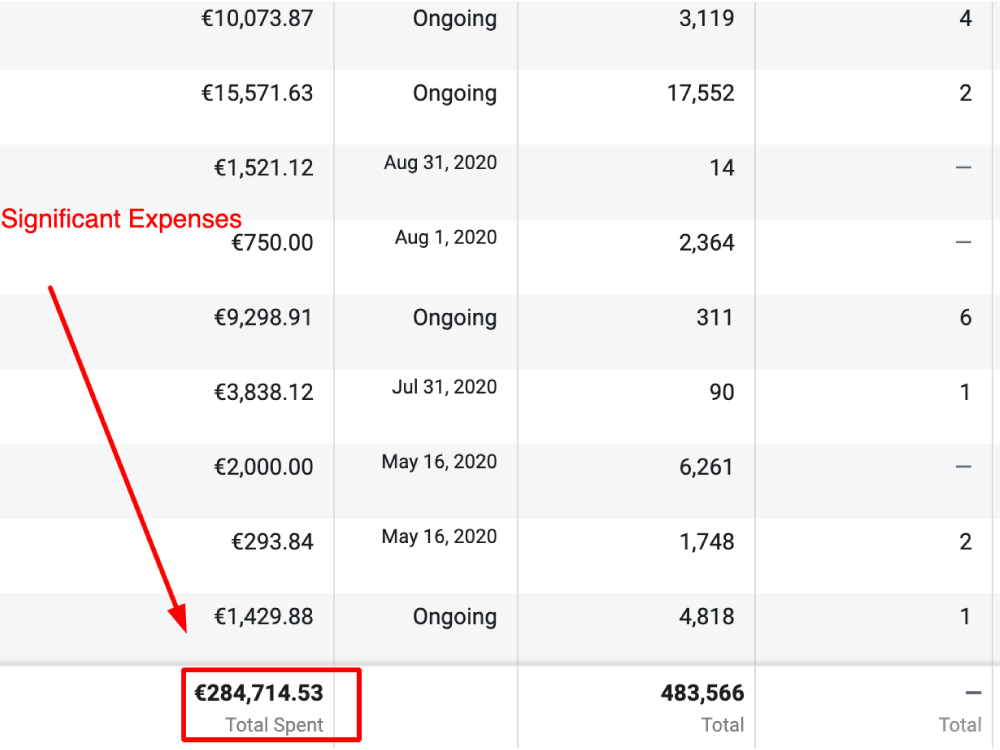Click the 6,261 results value
Viewport: 1000px width, 750px height.
click(x=706, y=467)
